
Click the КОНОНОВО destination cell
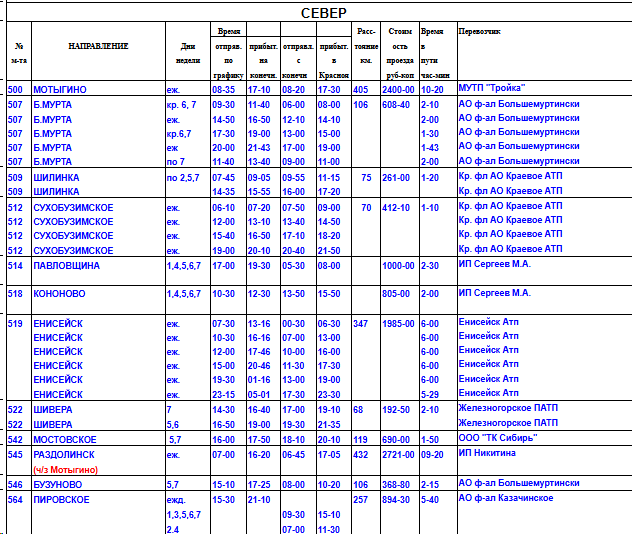coord(59,294)
